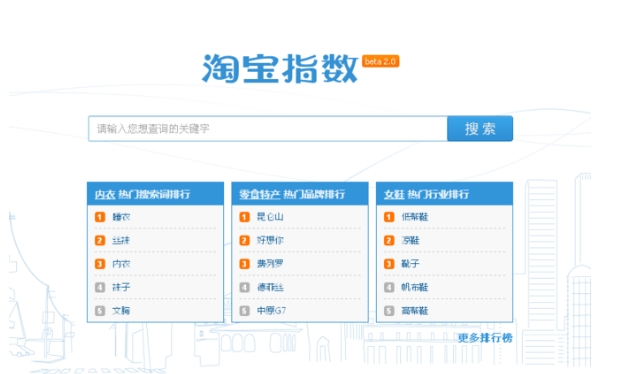This screenshot has height=374, width=625.
Task: Select 袜子 in the search term ranking
Action: pos(121,287)
